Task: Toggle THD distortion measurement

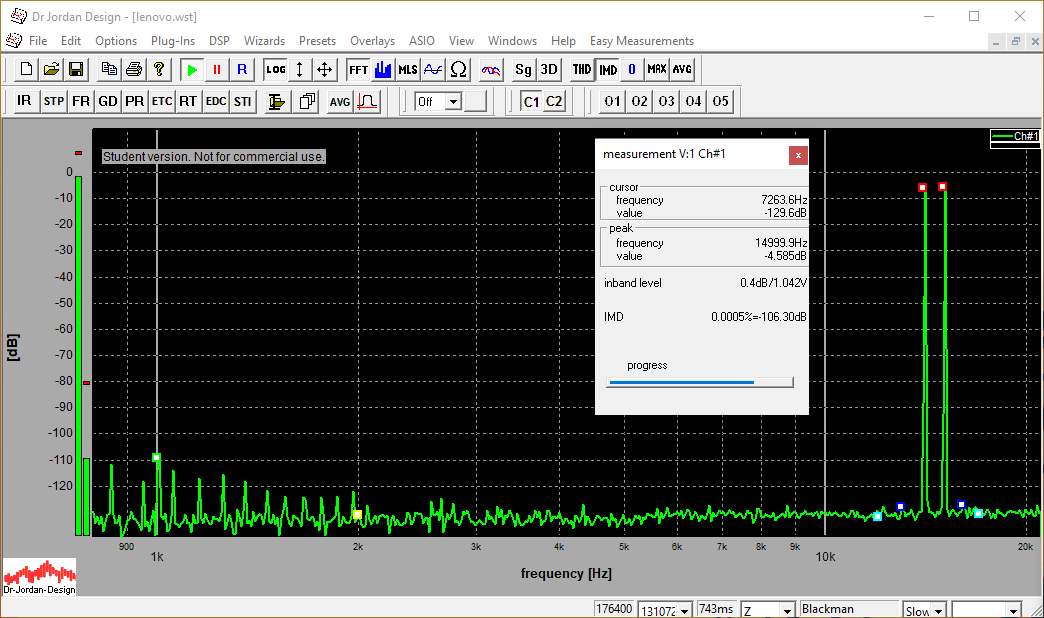Action: point(582,69)
